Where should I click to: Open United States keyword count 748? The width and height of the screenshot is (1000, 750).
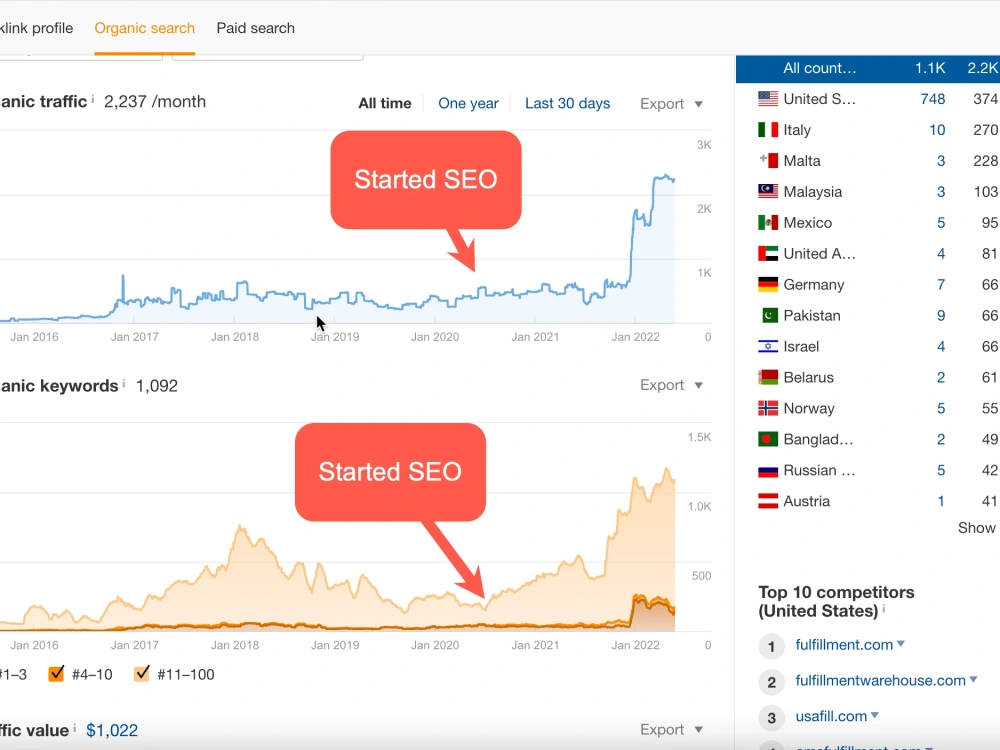[932, 99]
